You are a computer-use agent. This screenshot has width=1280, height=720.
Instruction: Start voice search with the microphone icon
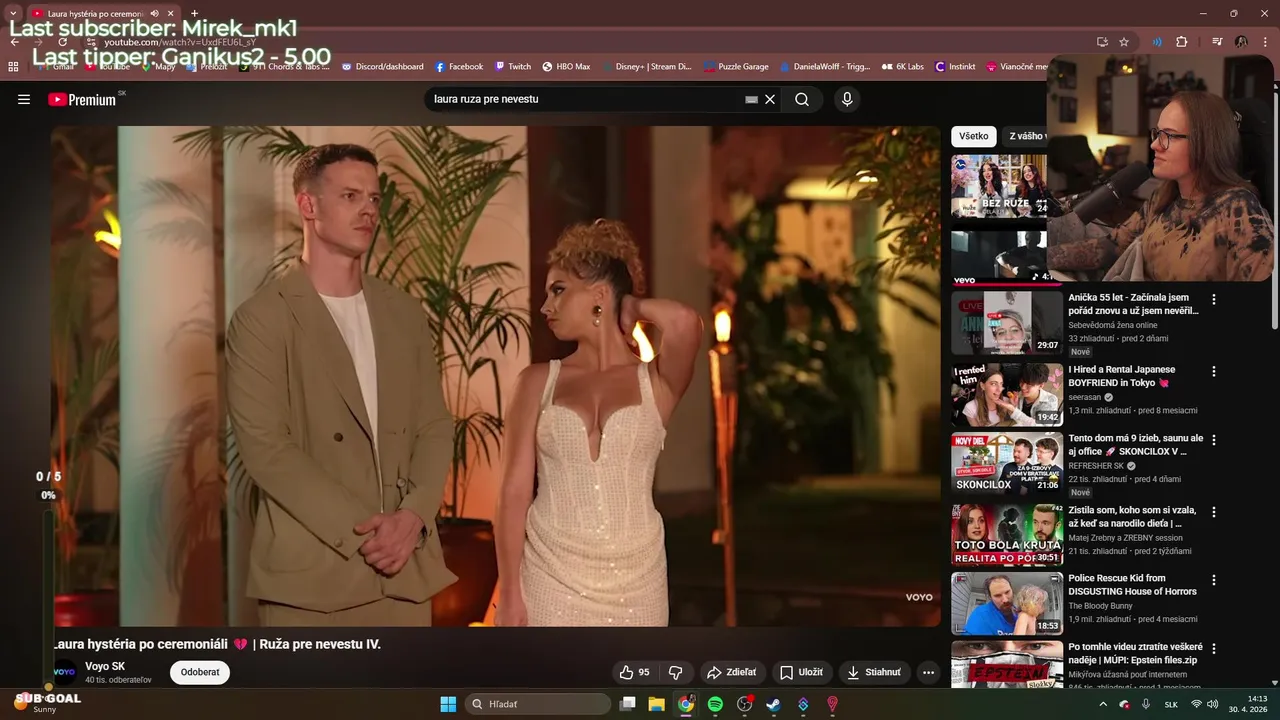[x=847, y=99]
